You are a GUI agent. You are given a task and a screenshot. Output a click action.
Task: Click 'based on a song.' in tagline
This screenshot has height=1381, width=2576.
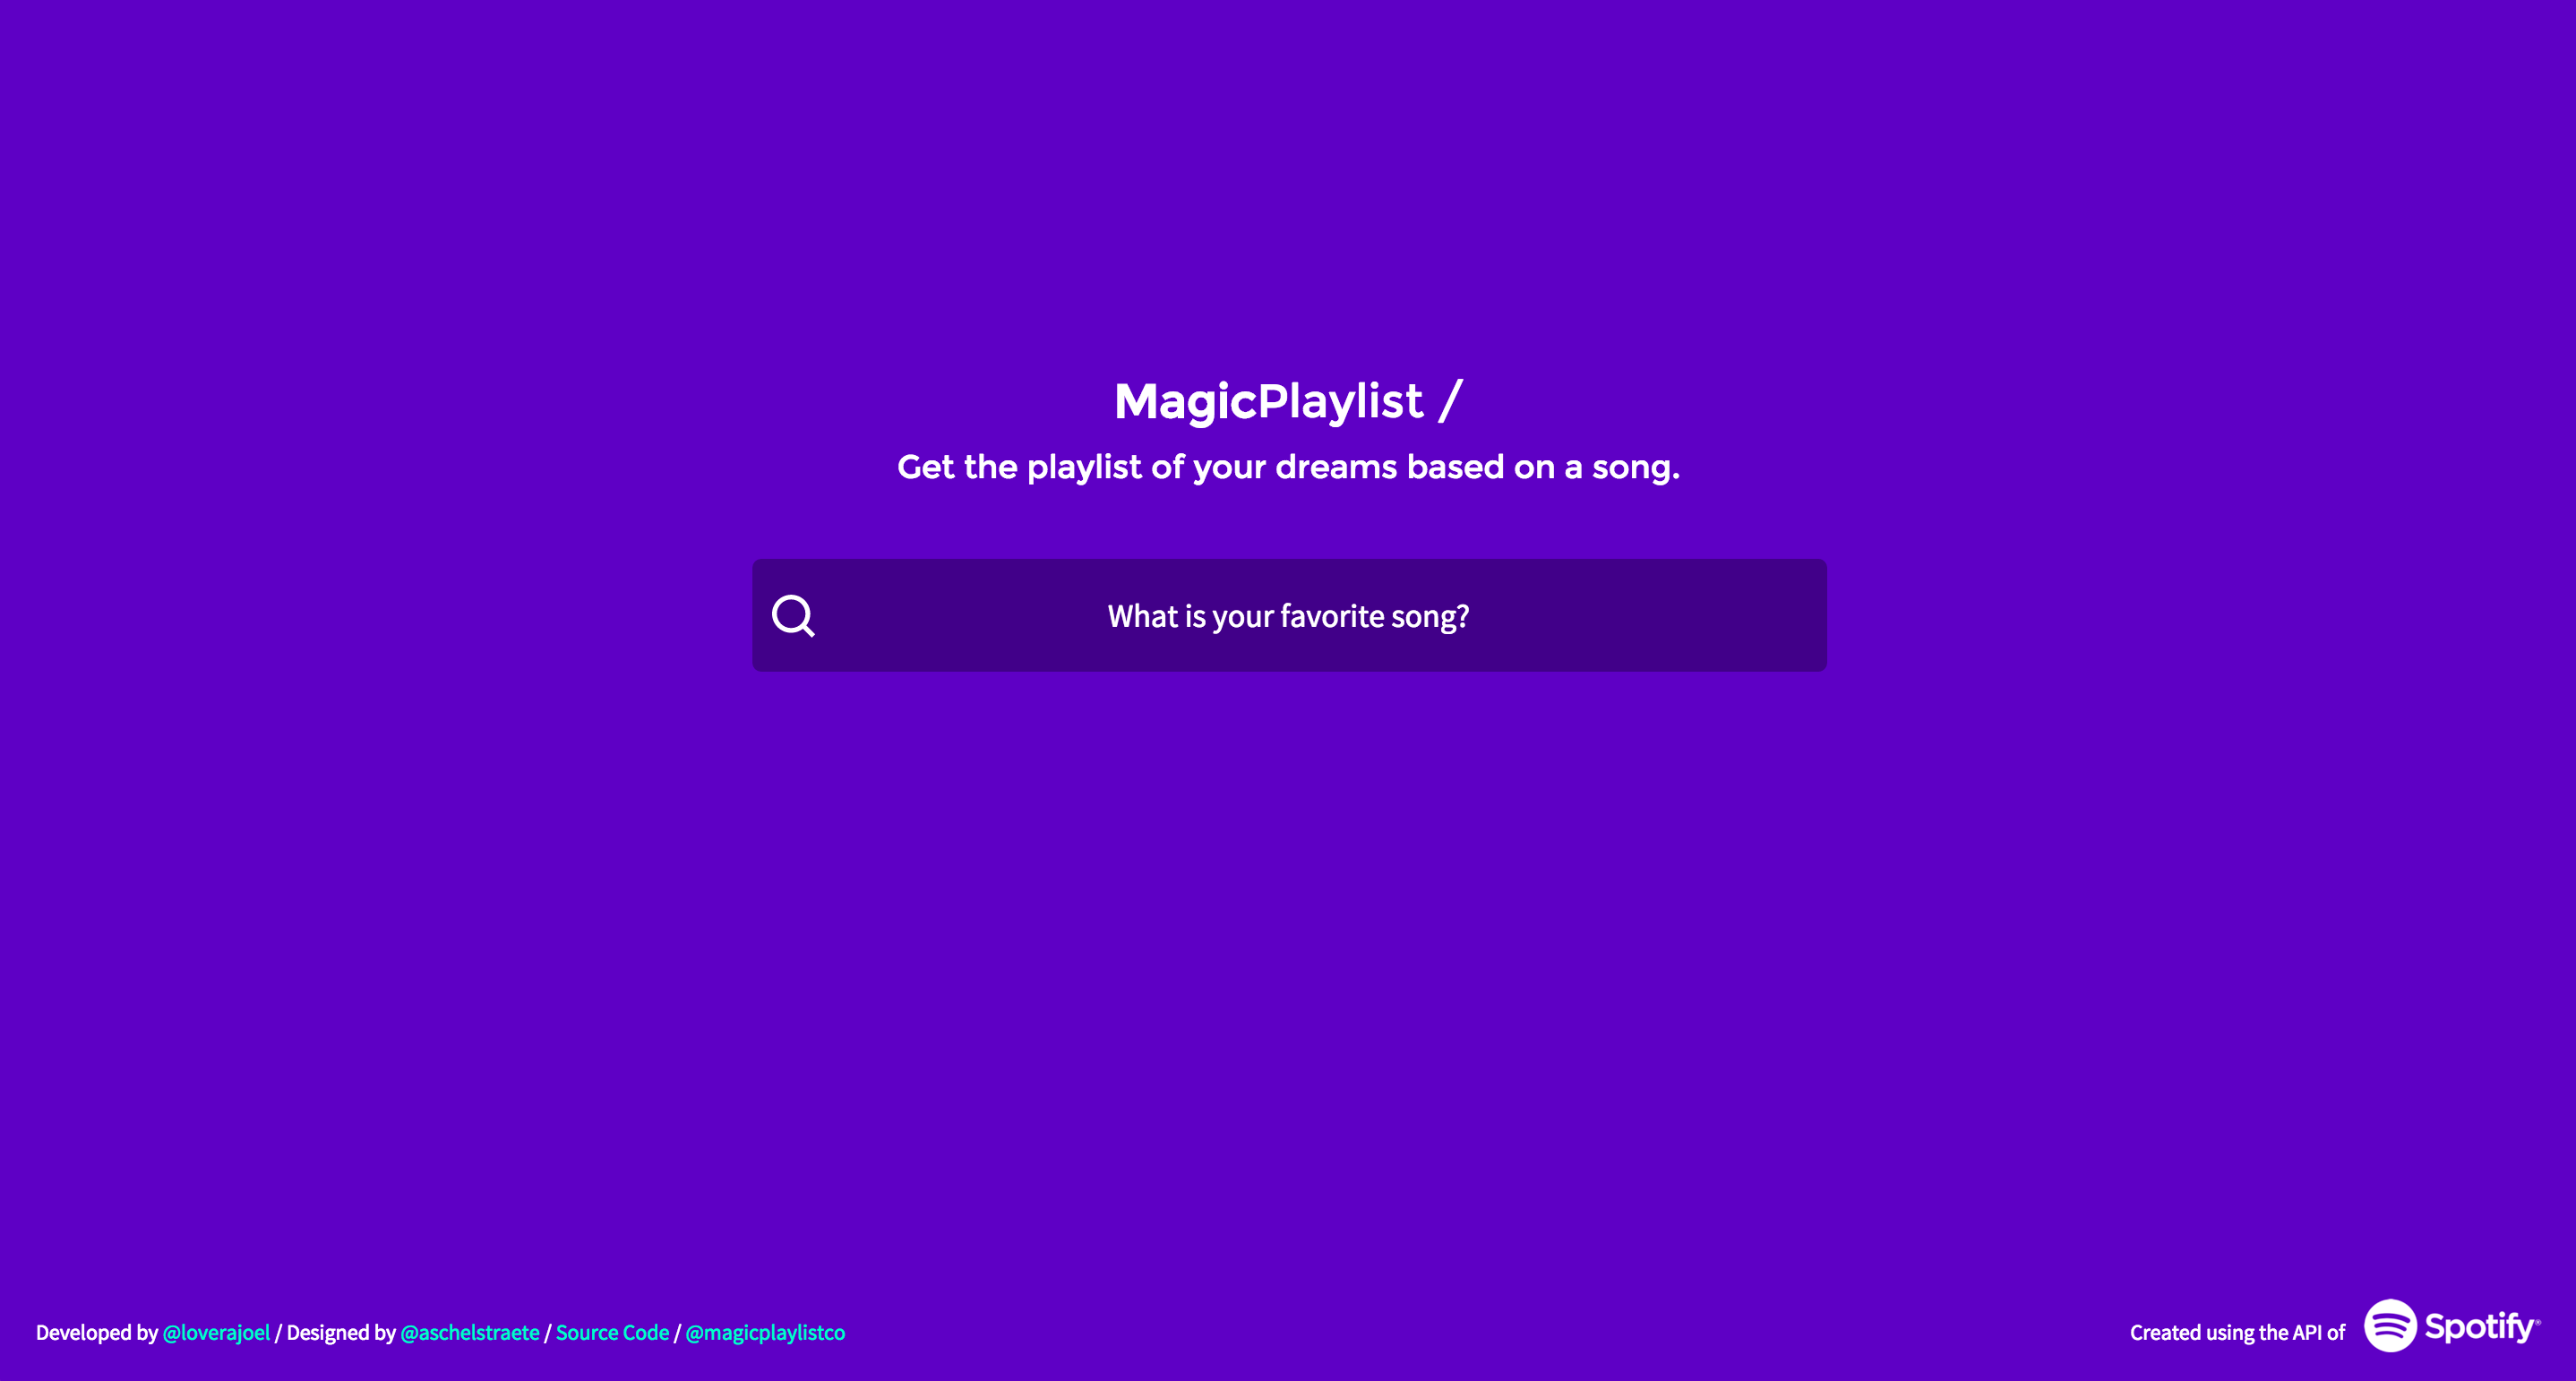point(1543,467)
